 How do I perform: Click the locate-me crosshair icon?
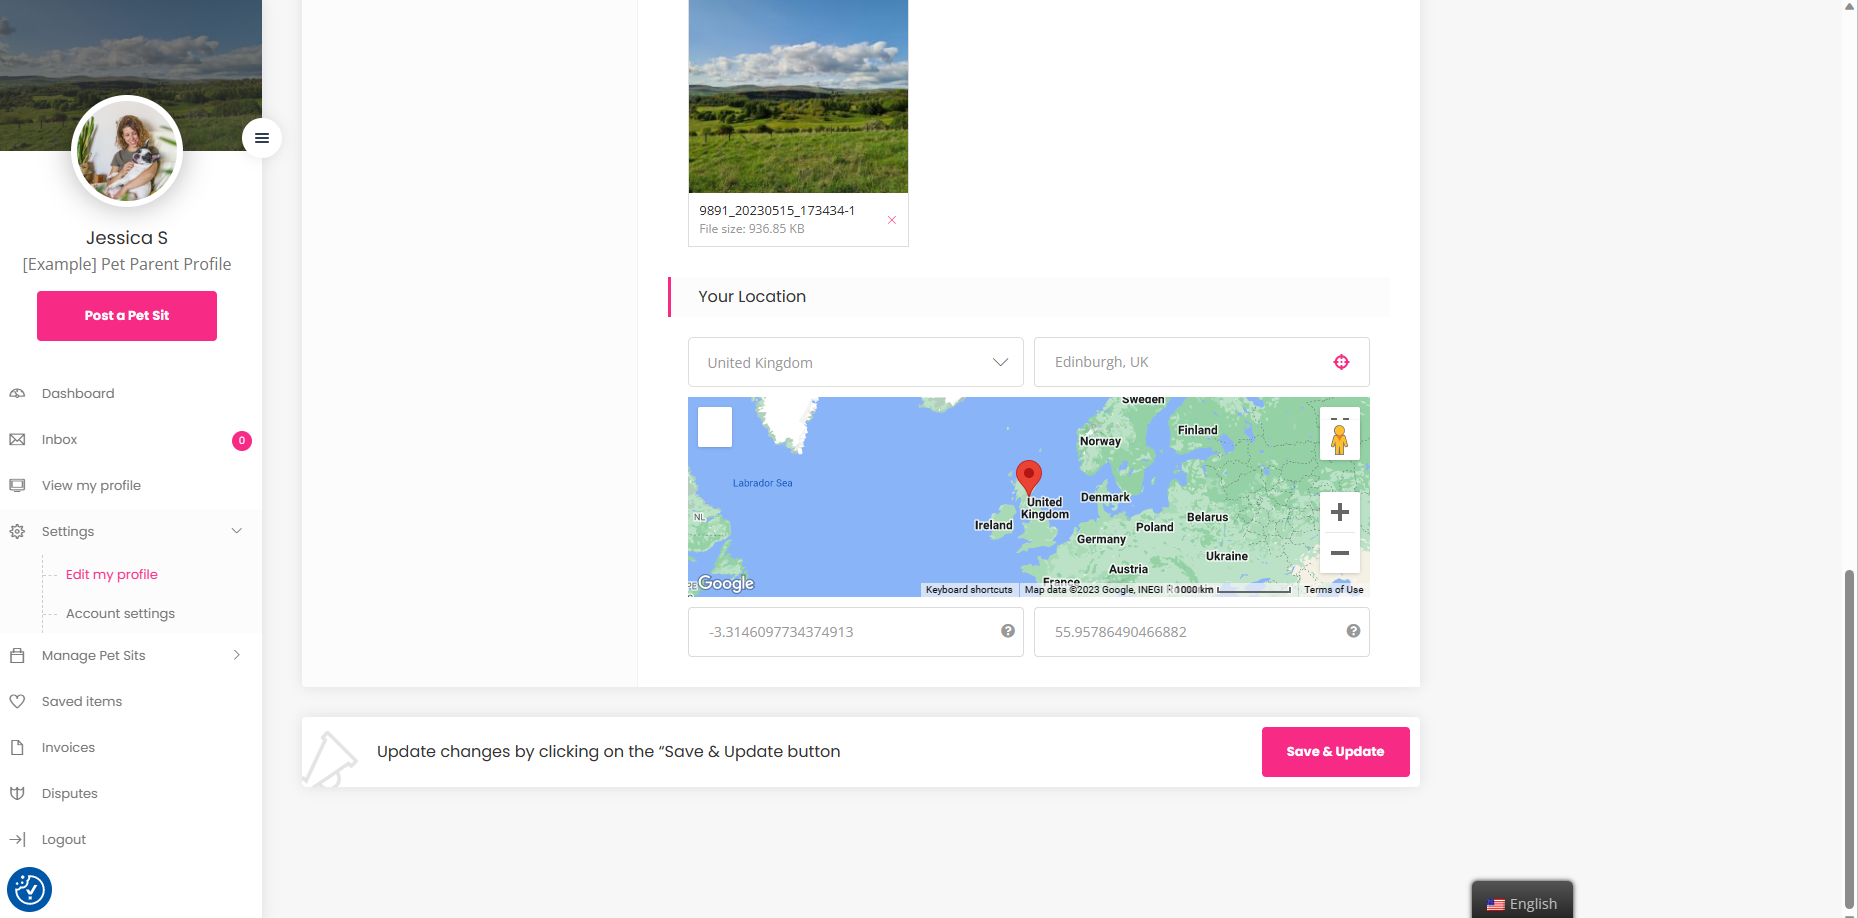(1341, 362)
